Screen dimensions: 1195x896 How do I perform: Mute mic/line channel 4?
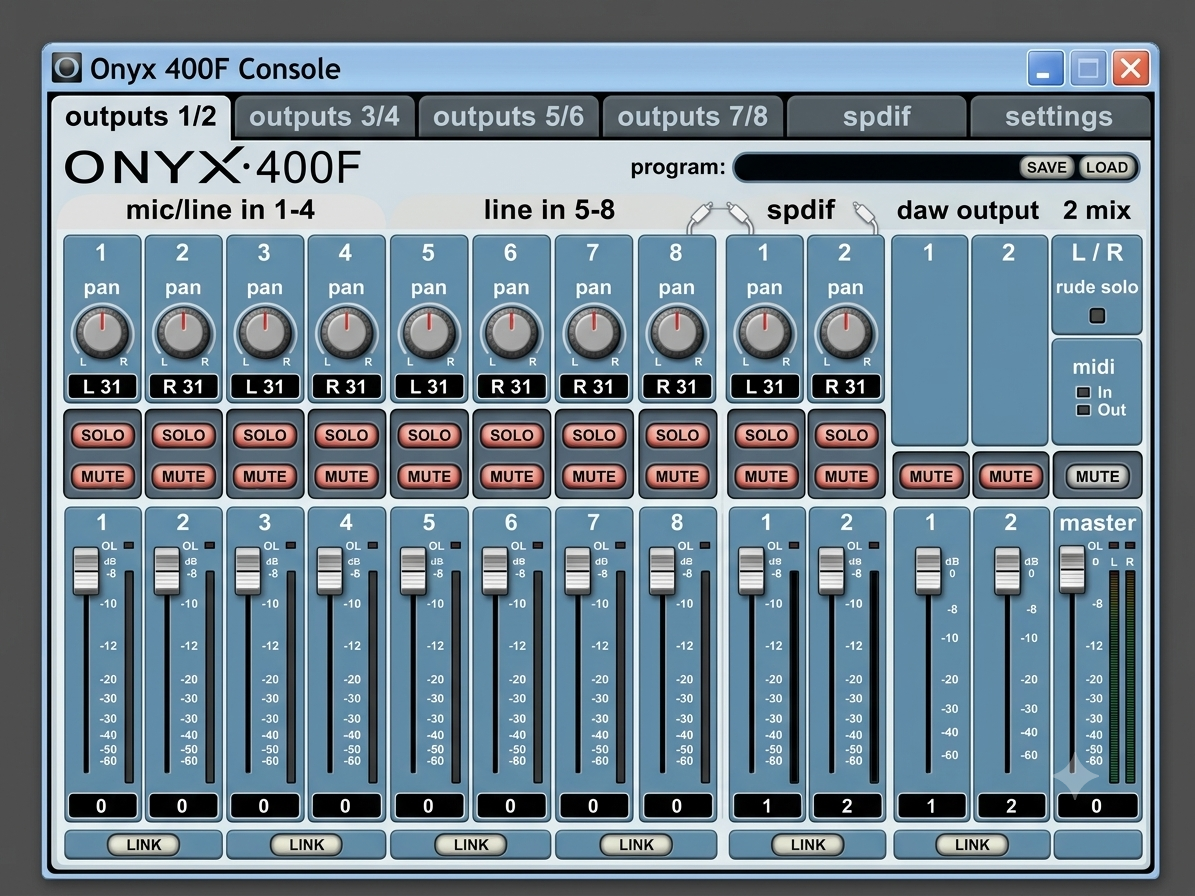tap(347, 476)
